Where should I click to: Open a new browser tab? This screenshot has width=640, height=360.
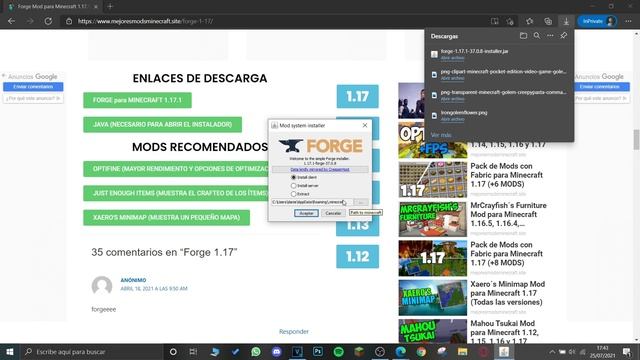(110, 7)
